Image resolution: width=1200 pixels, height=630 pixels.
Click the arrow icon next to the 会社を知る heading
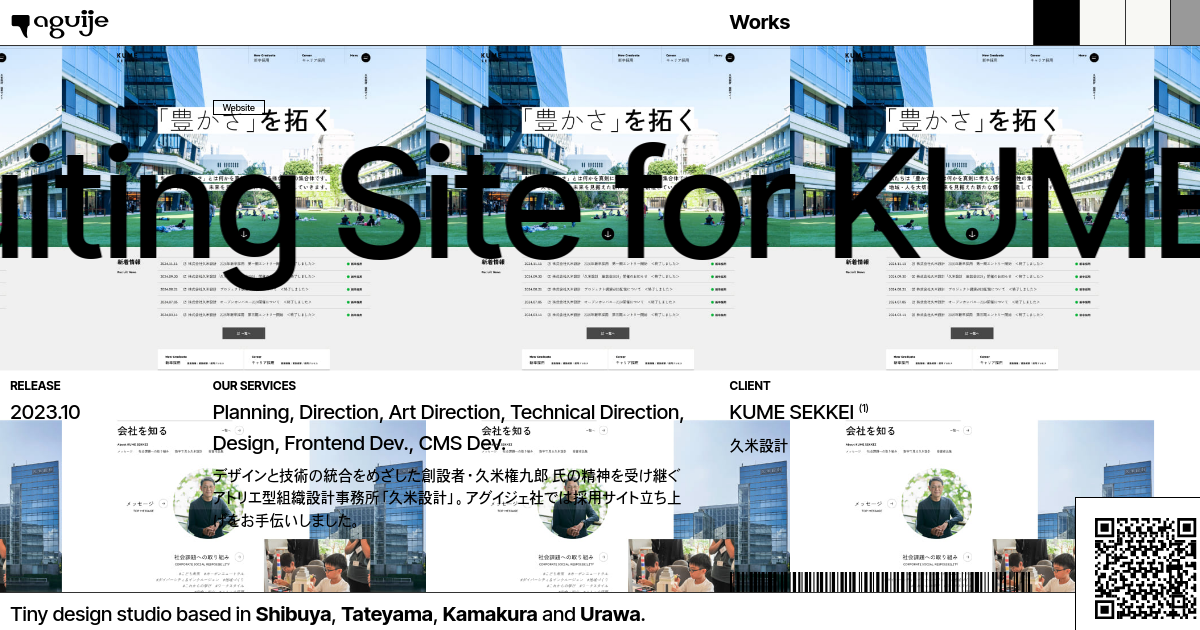pyautogui.click(x=603, y=429)
